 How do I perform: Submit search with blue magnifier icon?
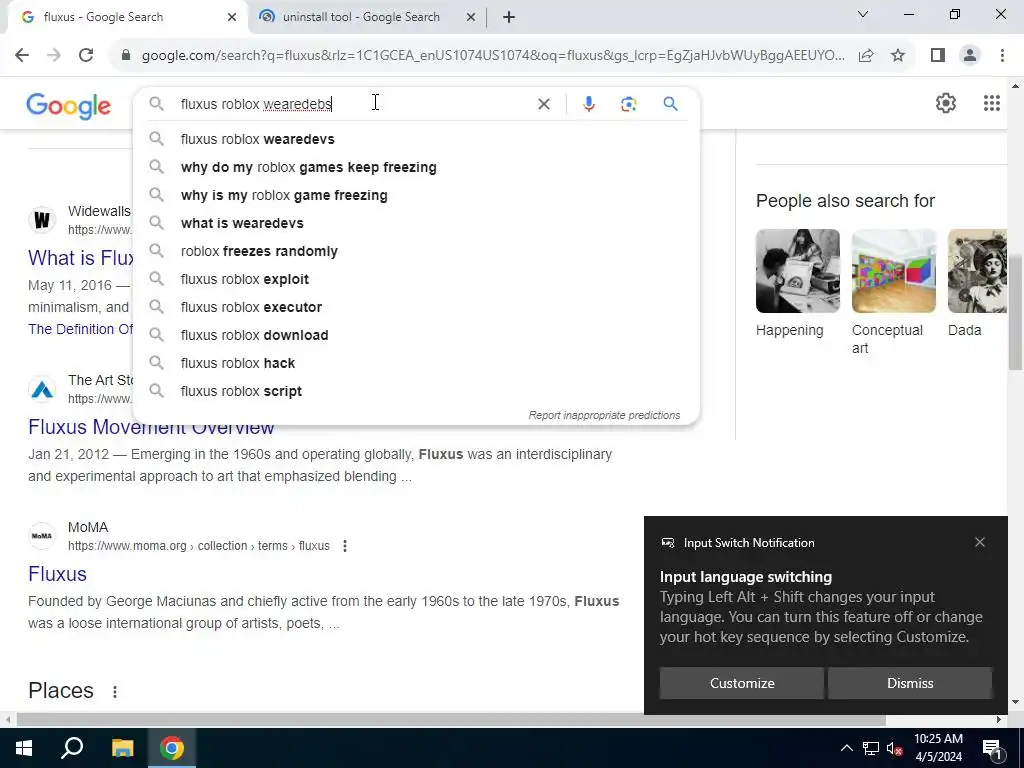coord(670,103)
